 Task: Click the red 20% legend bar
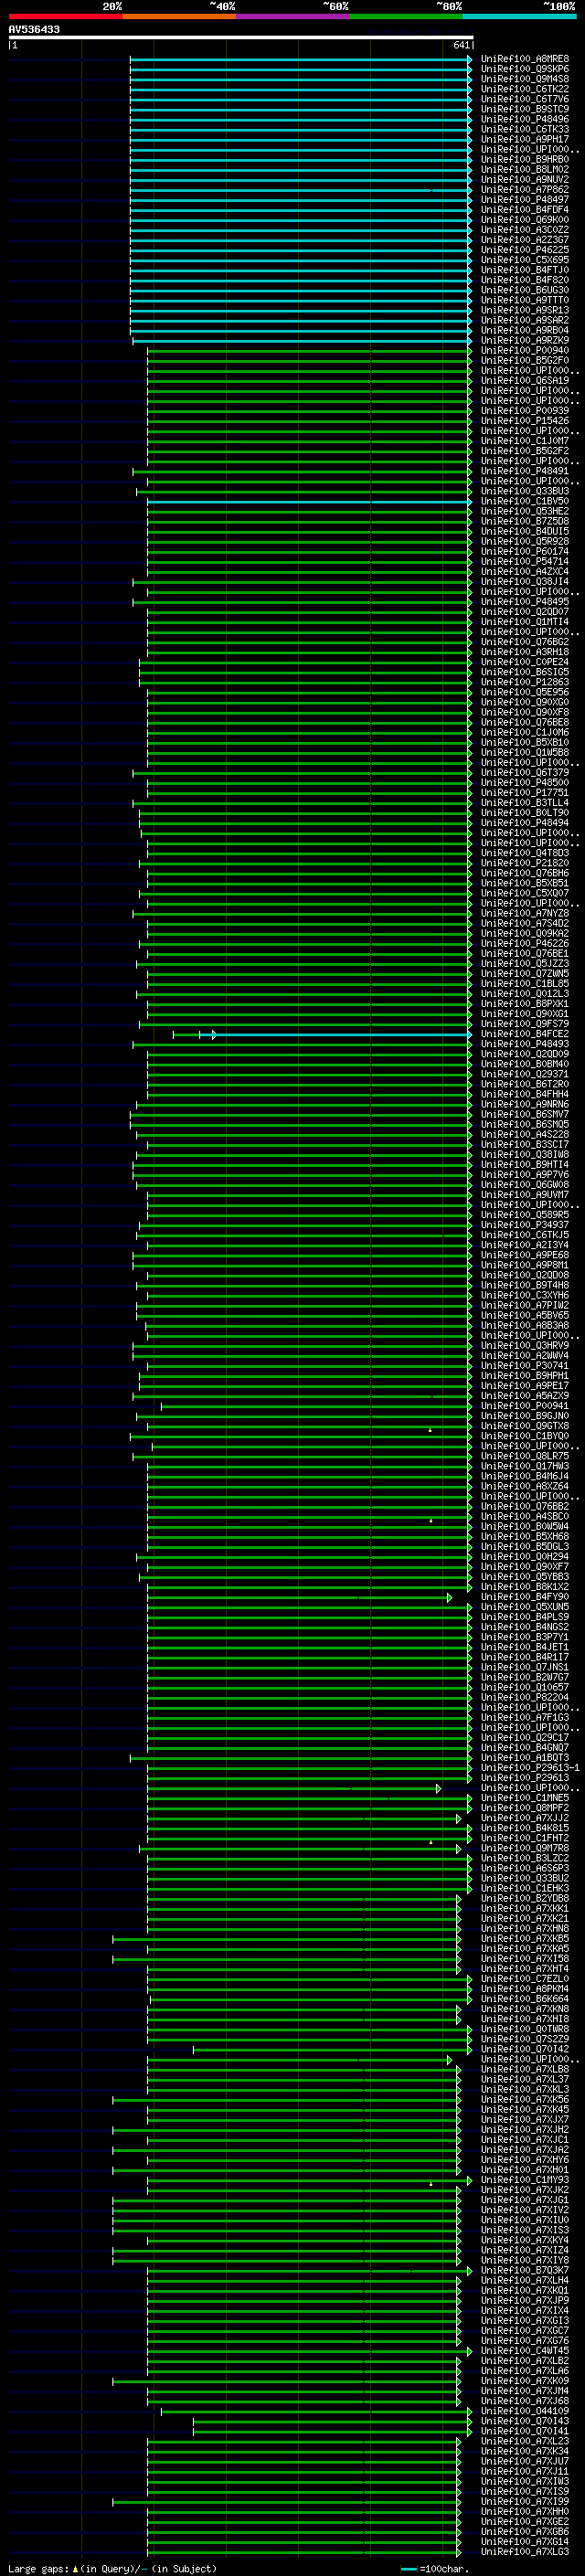coord(65,16)
